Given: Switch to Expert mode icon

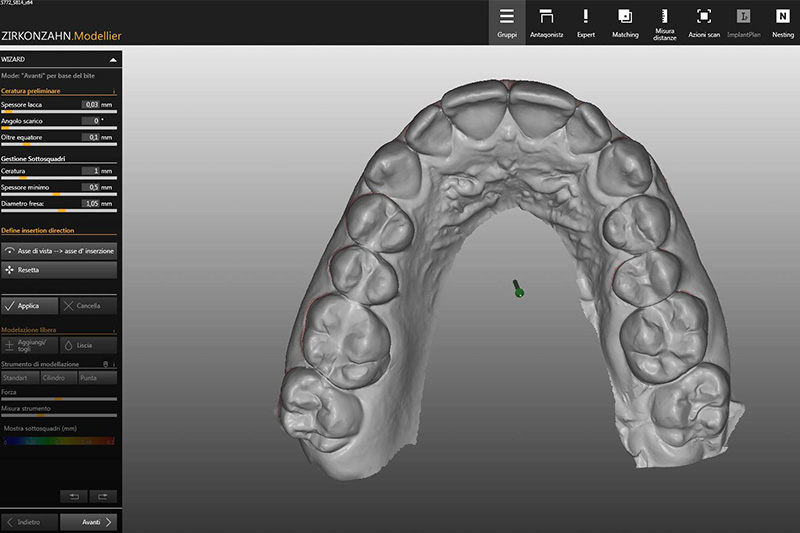Looking at the screenshot, I should point(585,24).
